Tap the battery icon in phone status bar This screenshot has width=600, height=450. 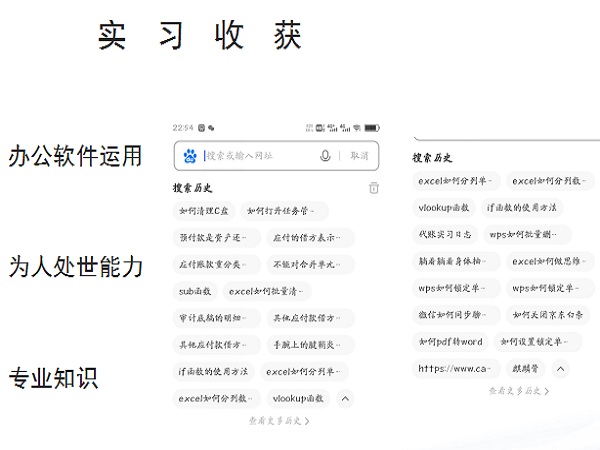[x=372, y=128]
